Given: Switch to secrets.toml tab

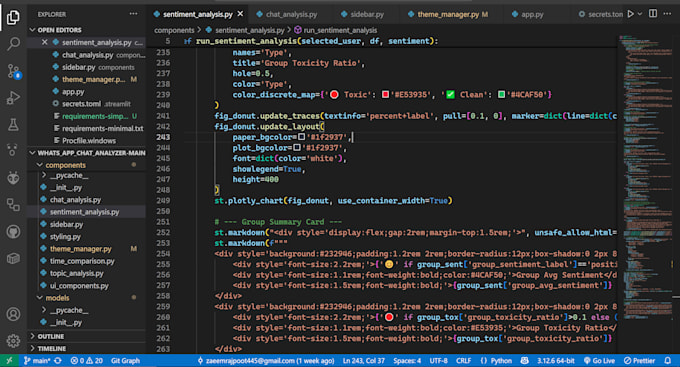Looking at the screenshot, I should [x=600, y=14].
